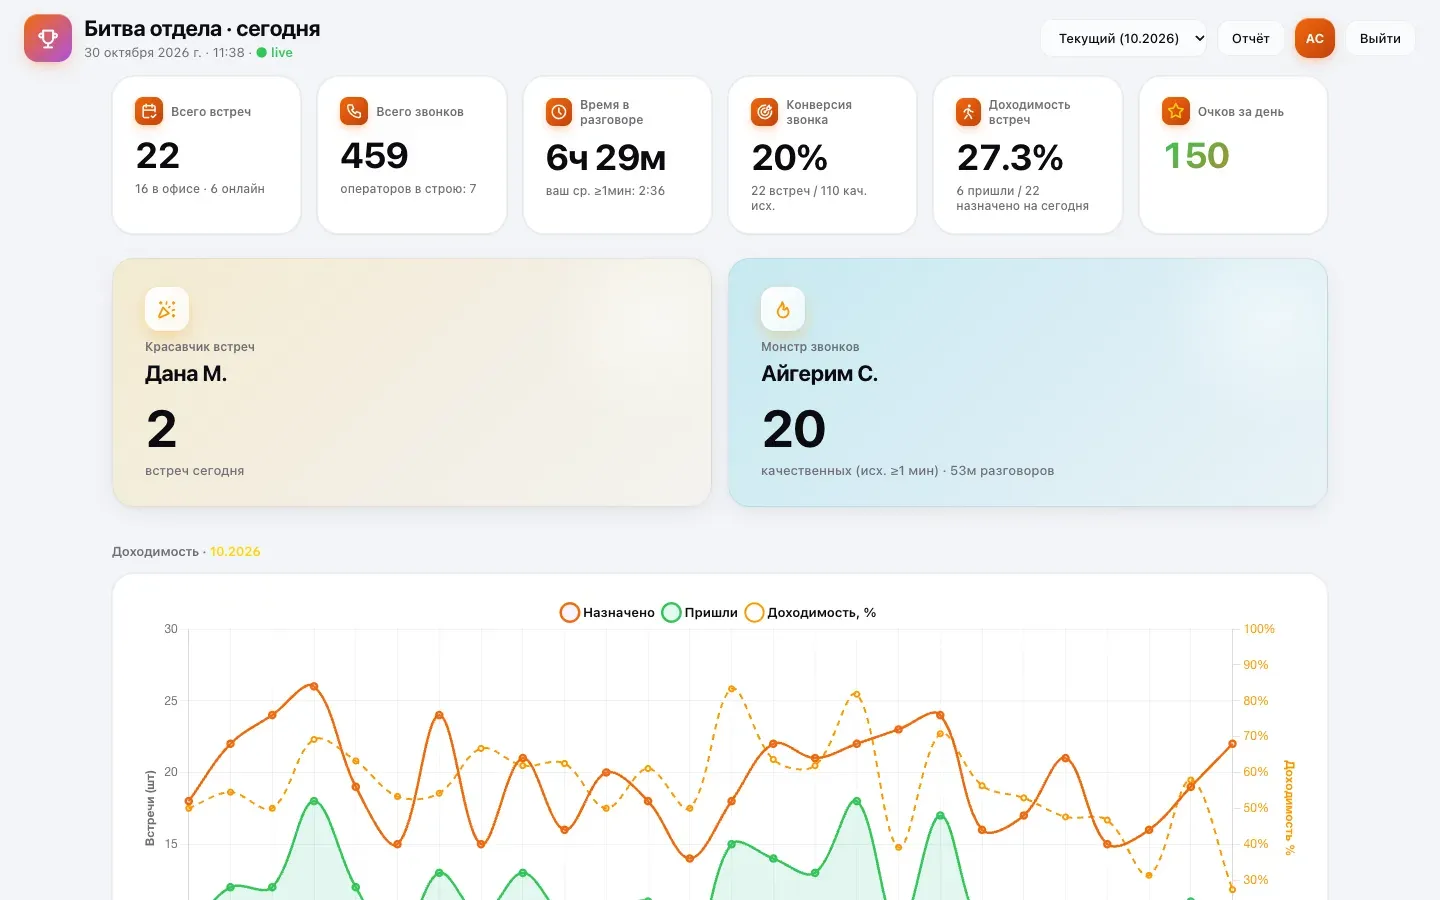Click the phone icon for Всего звонков

(x=354, y=111)
